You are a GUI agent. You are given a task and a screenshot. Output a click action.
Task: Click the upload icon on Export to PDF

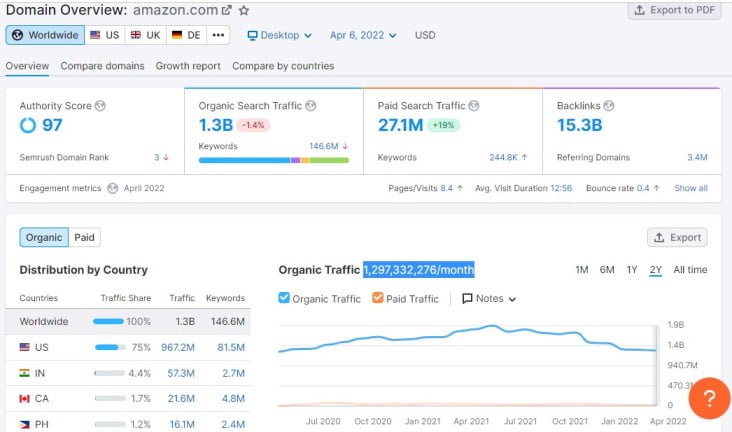coord(640,10)
